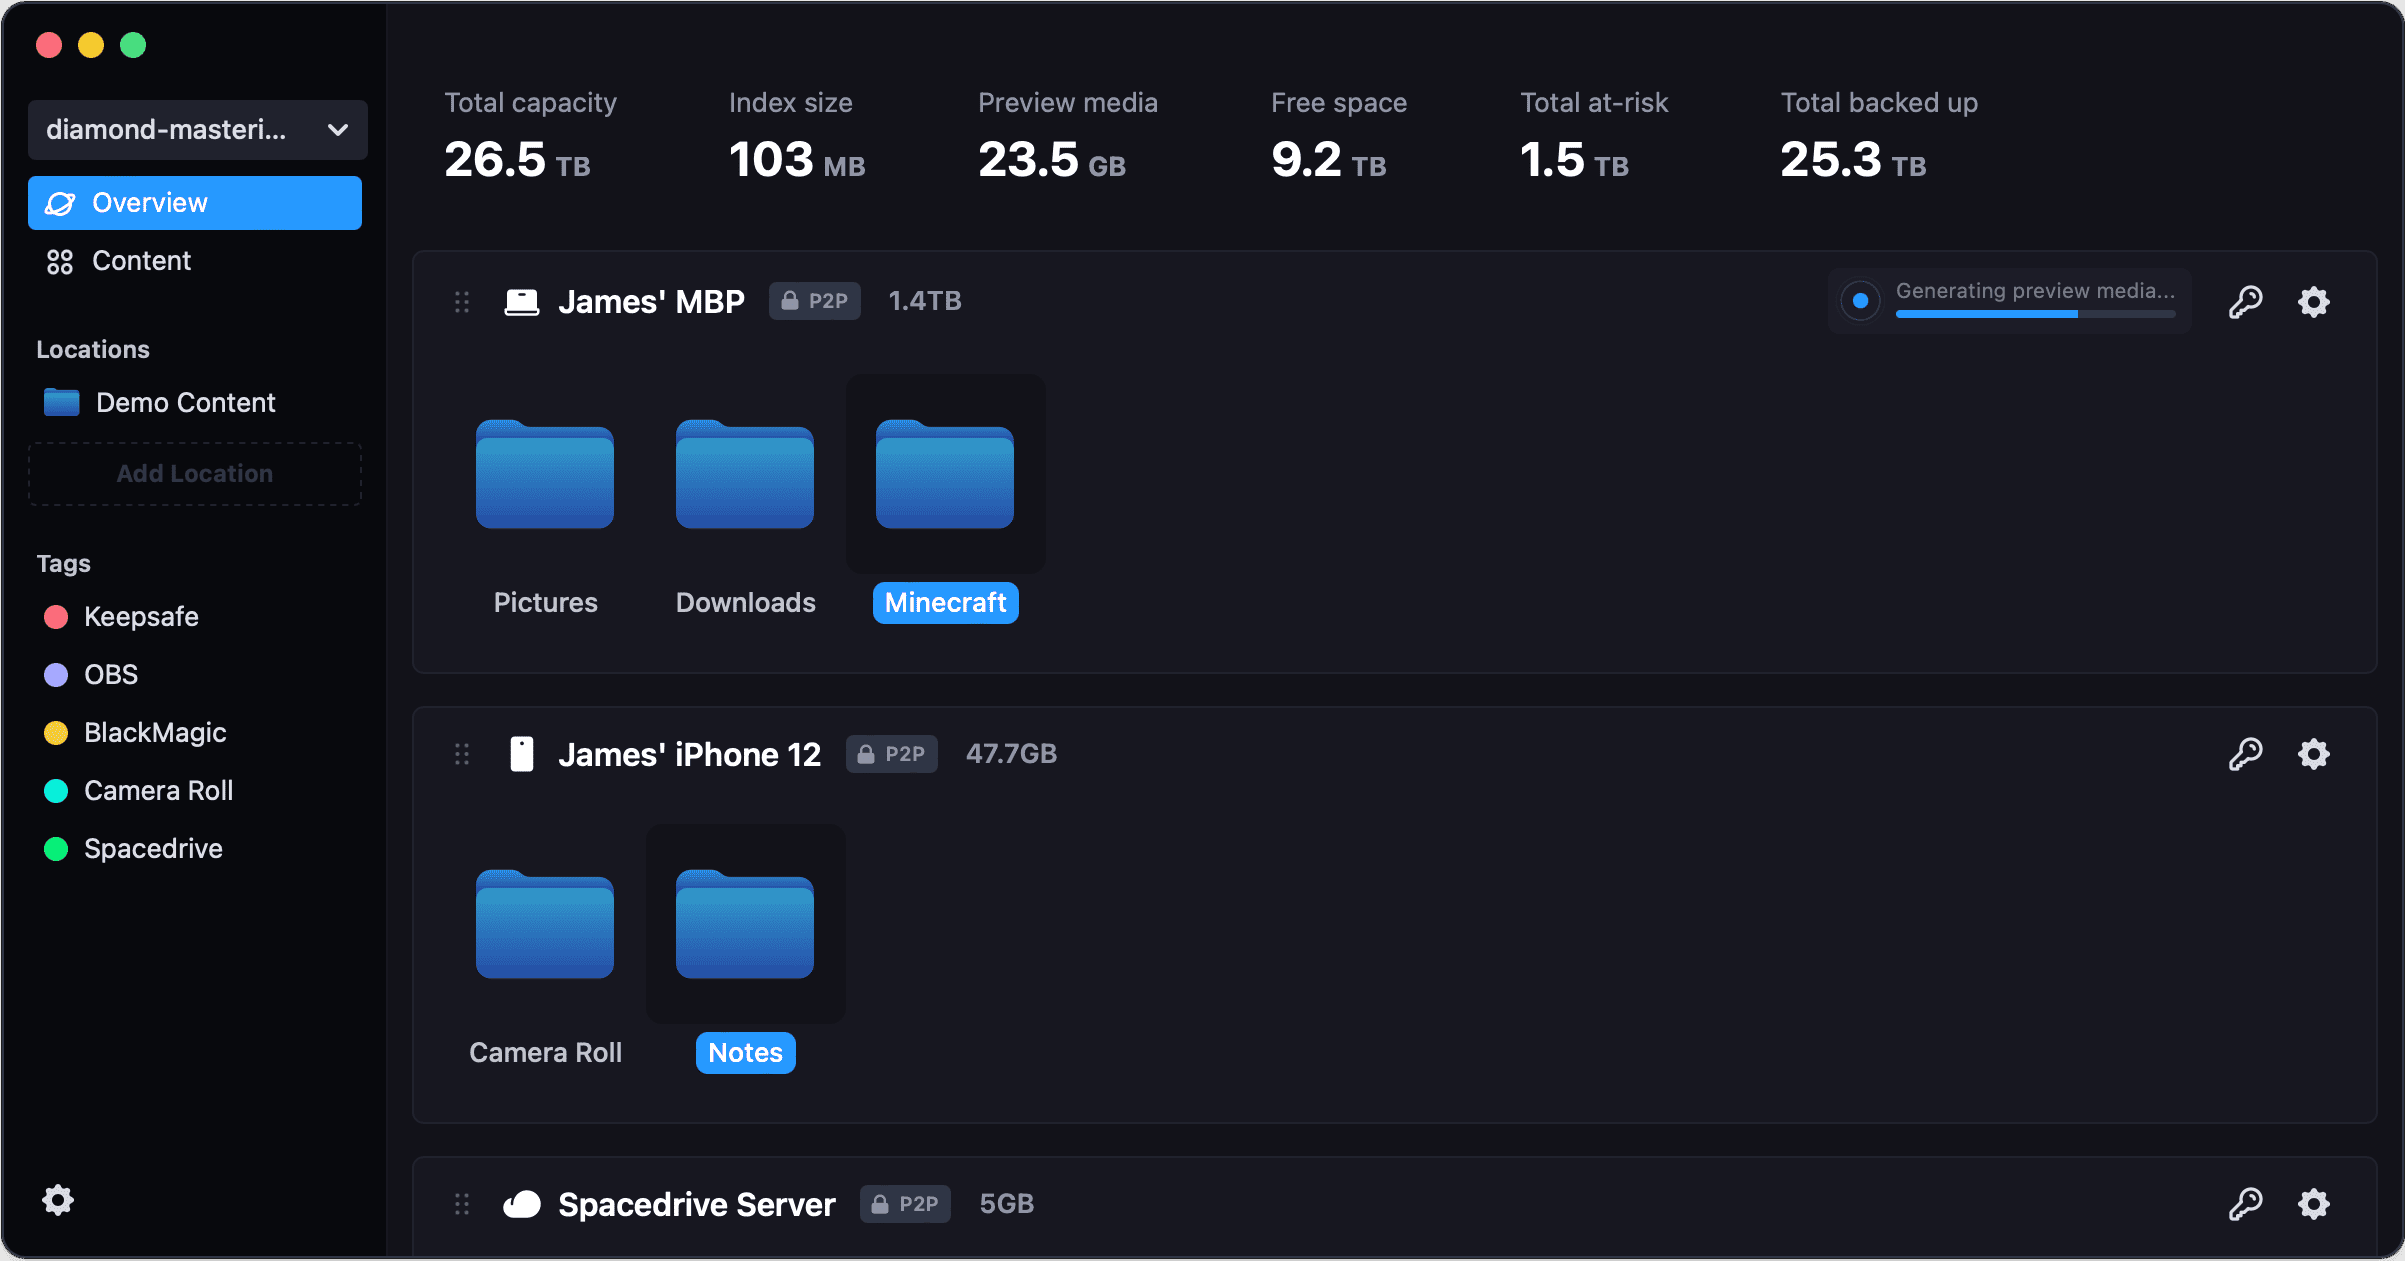Click the cloud icon beside Spacedrive Server

click(x=522, y=1204)
